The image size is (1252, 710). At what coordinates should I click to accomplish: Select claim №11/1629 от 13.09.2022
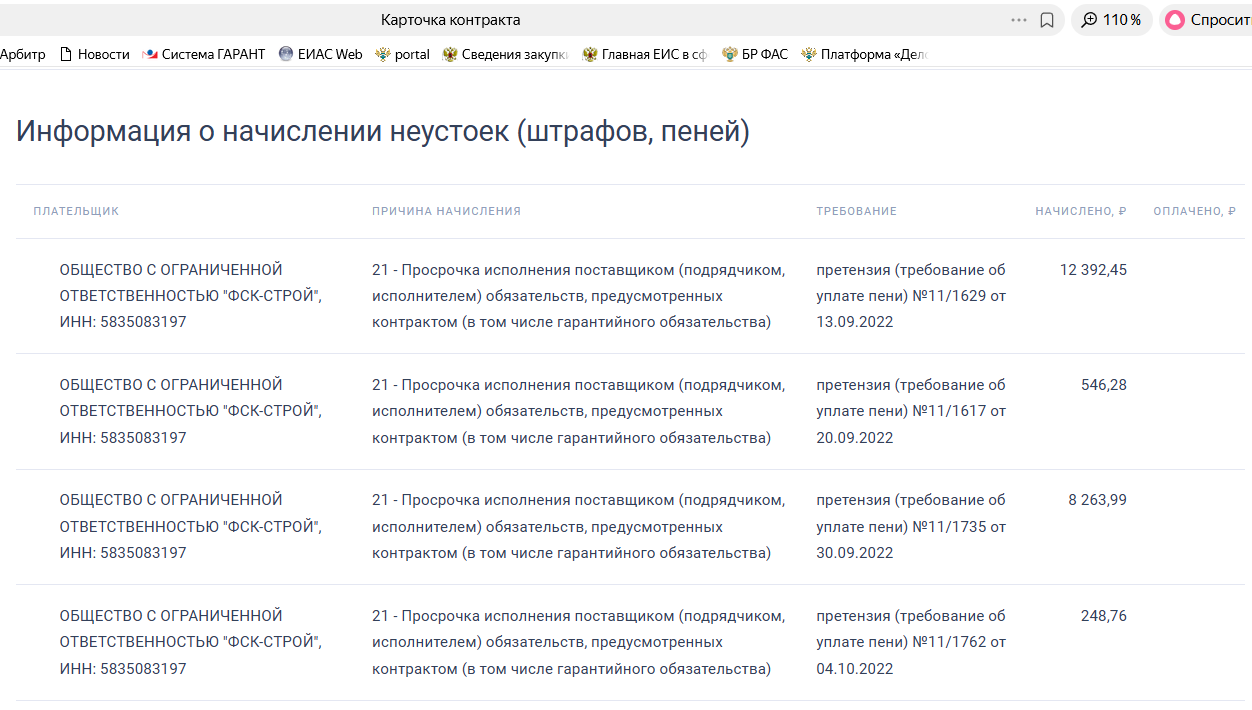point(911,296)
